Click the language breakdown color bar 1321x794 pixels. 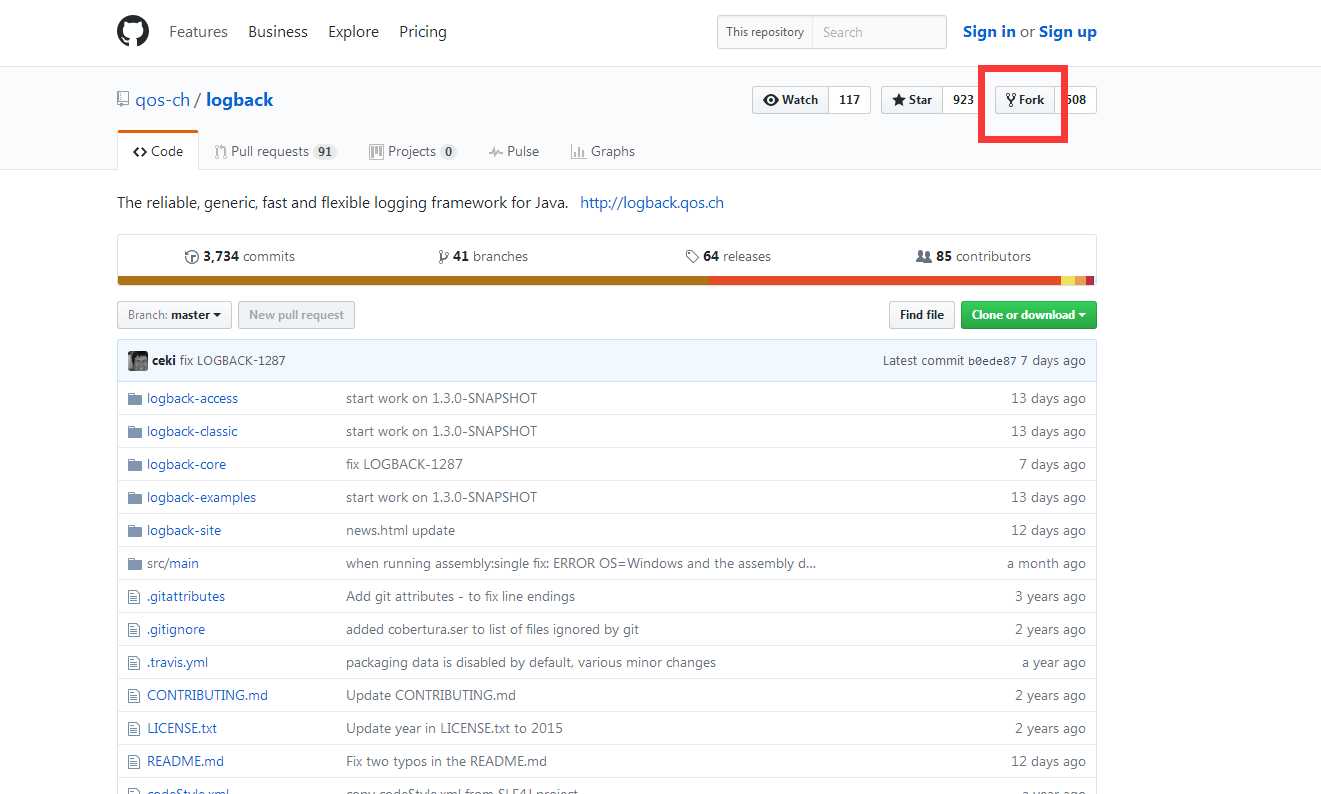(x=606, y=281)
